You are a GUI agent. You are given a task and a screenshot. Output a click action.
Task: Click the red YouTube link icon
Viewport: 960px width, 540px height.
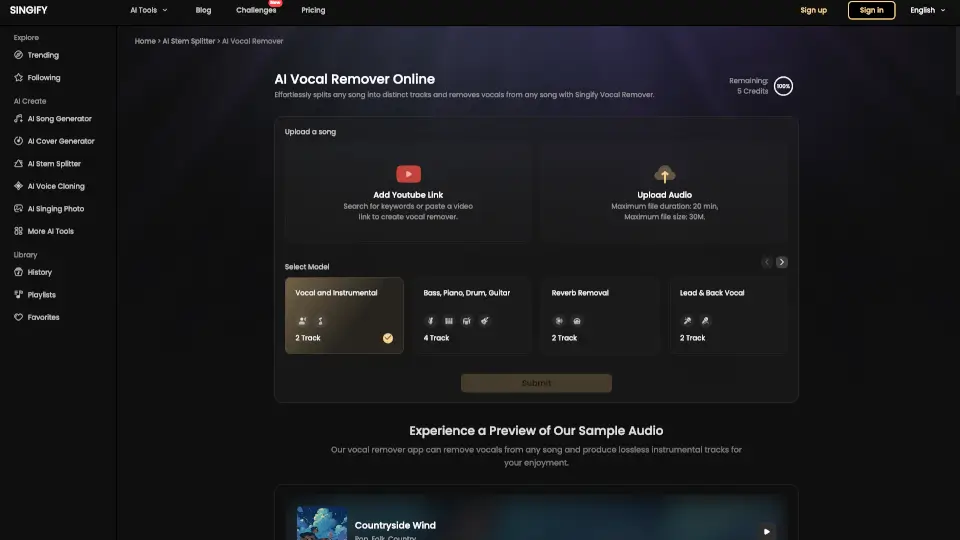click(x=408, y=174)
